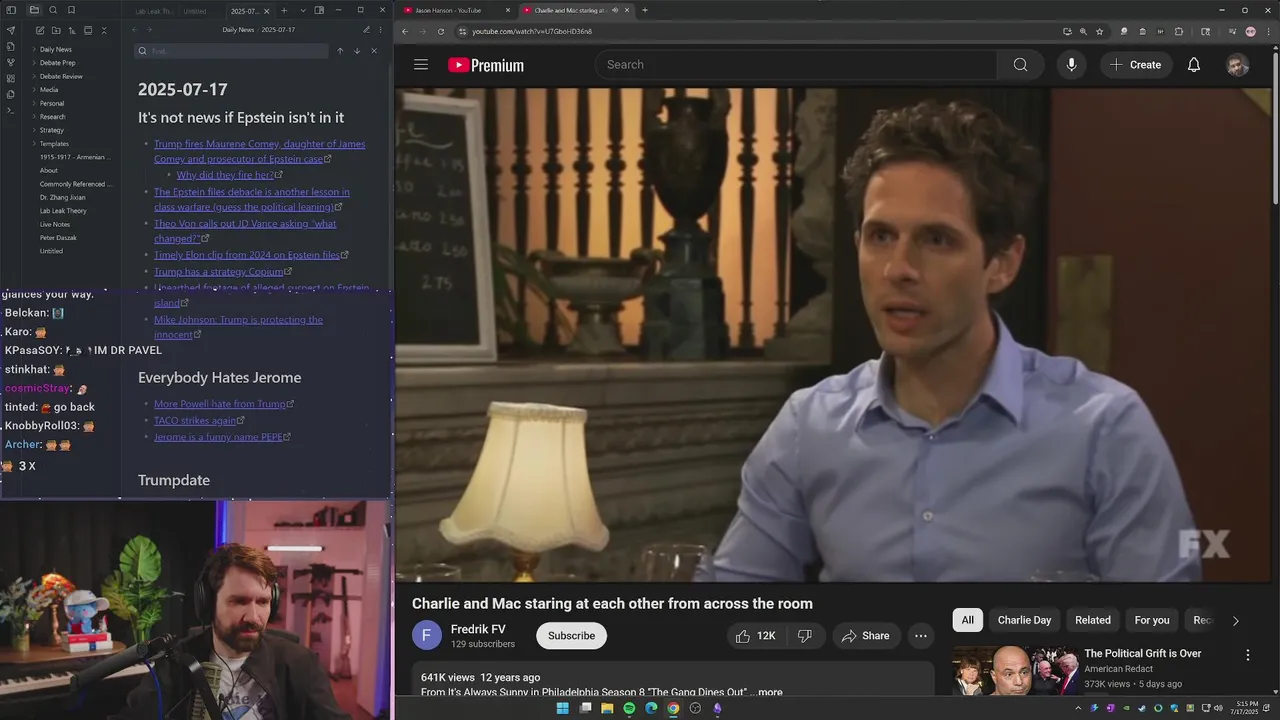Open Obsidian file explorer folder icon
This screenshot has height=720, width=1280.
[x=34, y=10]
